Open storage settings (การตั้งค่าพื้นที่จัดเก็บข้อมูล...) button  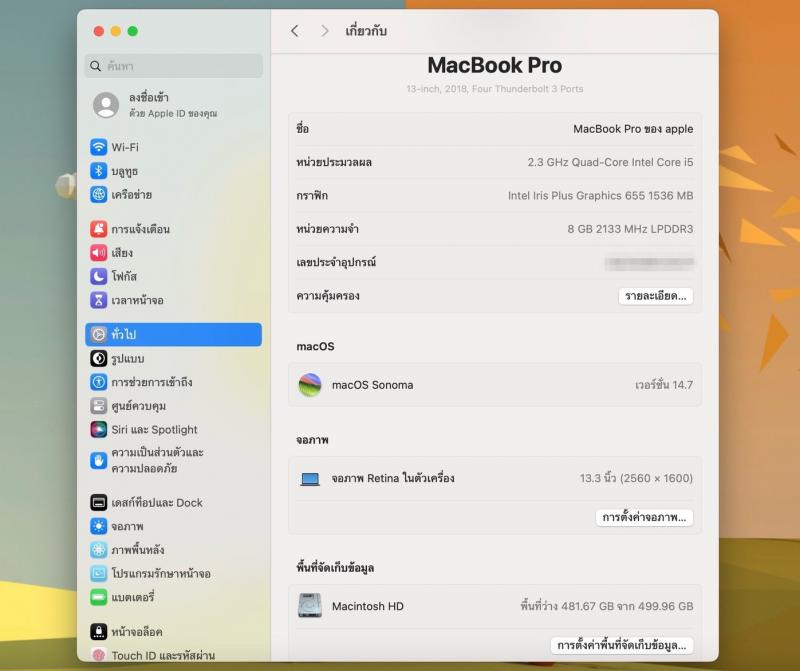click(x=621, y=645)
